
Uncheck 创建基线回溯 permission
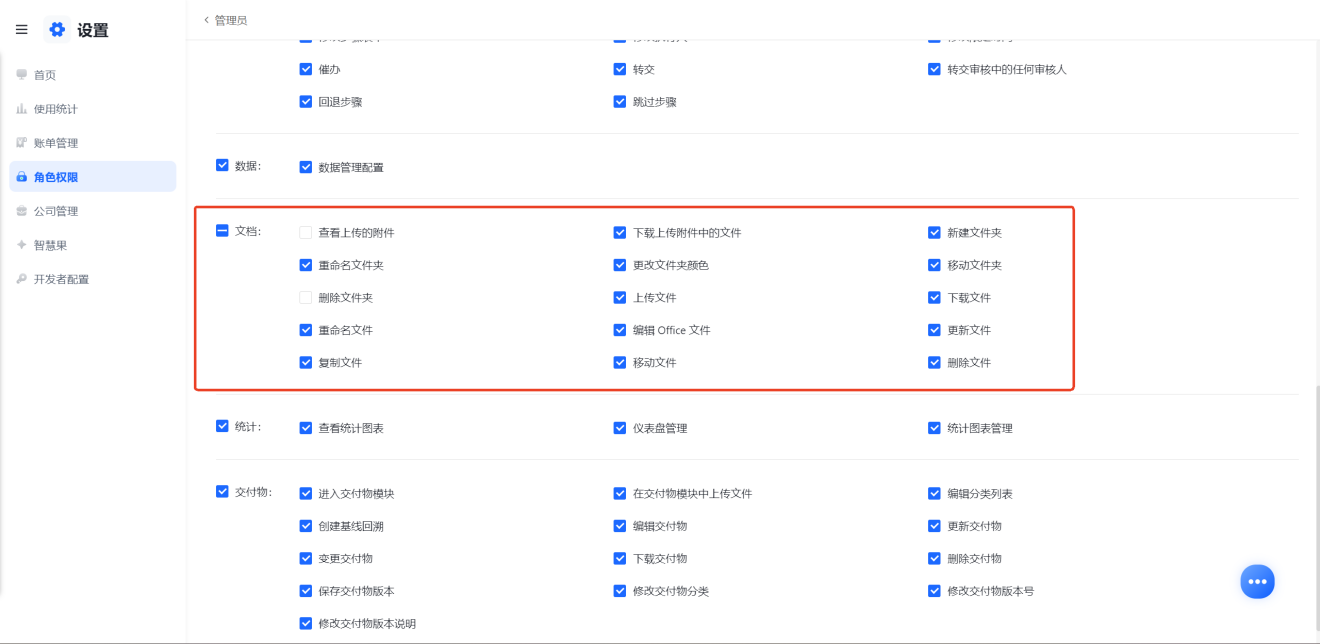[x=306, y=526]
